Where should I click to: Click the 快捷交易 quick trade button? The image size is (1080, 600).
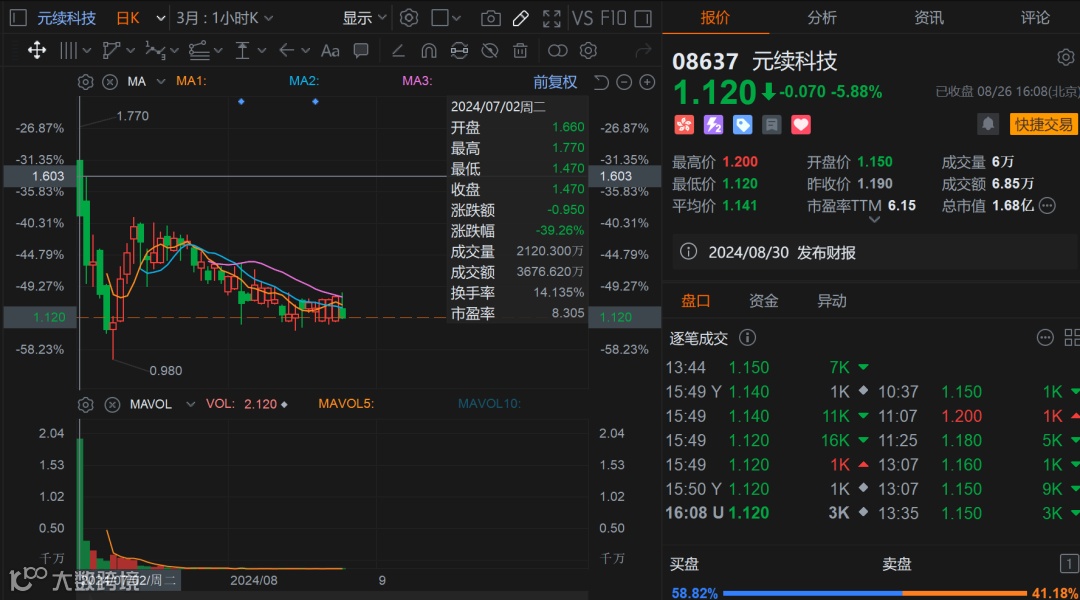1043,124
